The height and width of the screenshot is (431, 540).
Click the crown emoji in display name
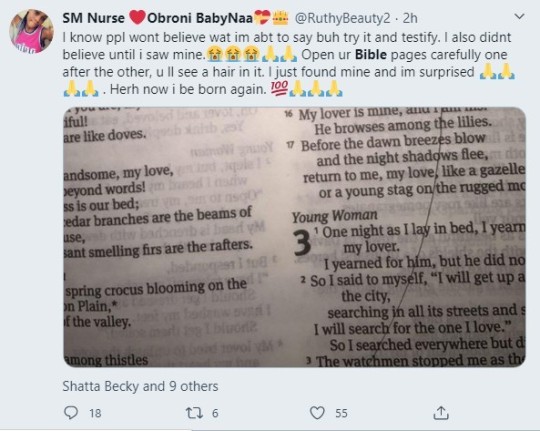(x=280, y=18)
